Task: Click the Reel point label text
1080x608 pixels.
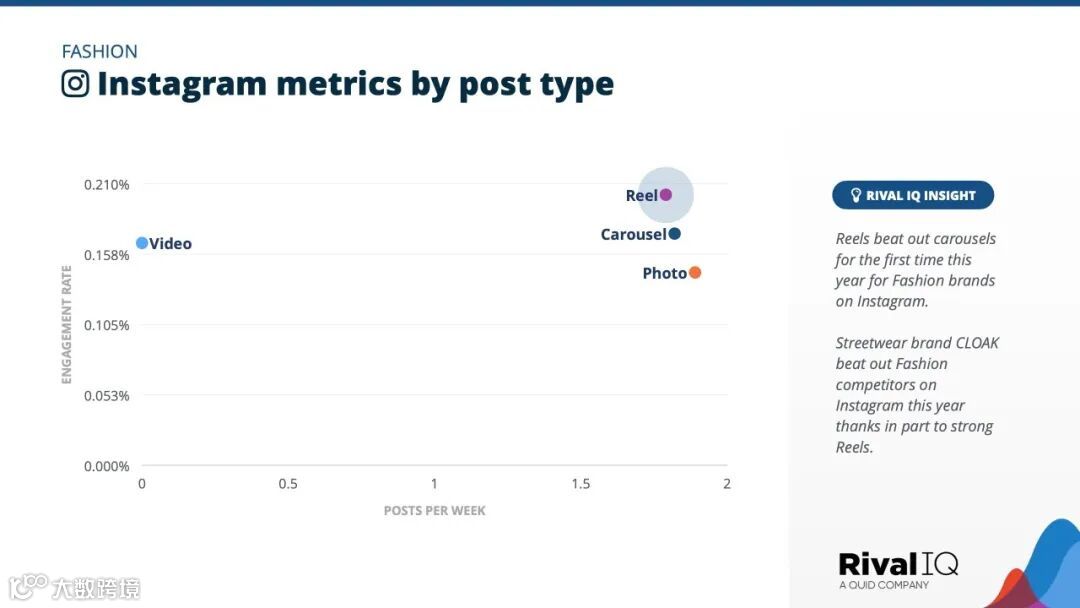Action: point(641,196)
